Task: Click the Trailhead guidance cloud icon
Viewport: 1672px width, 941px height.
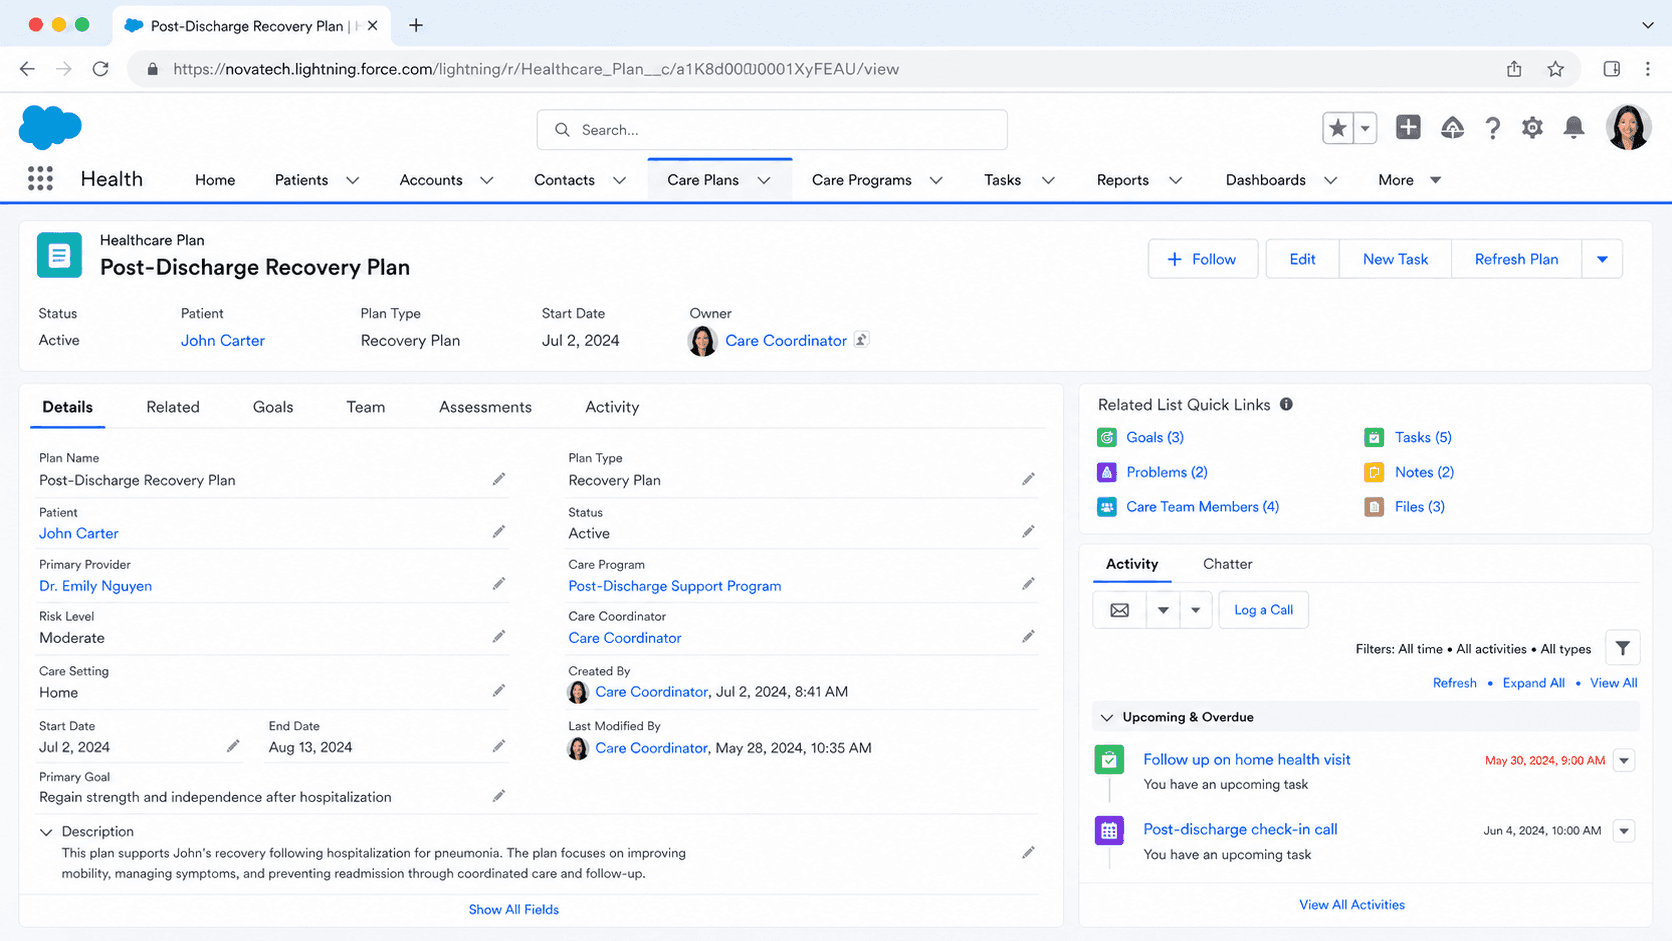Action: click(1452, 128)
